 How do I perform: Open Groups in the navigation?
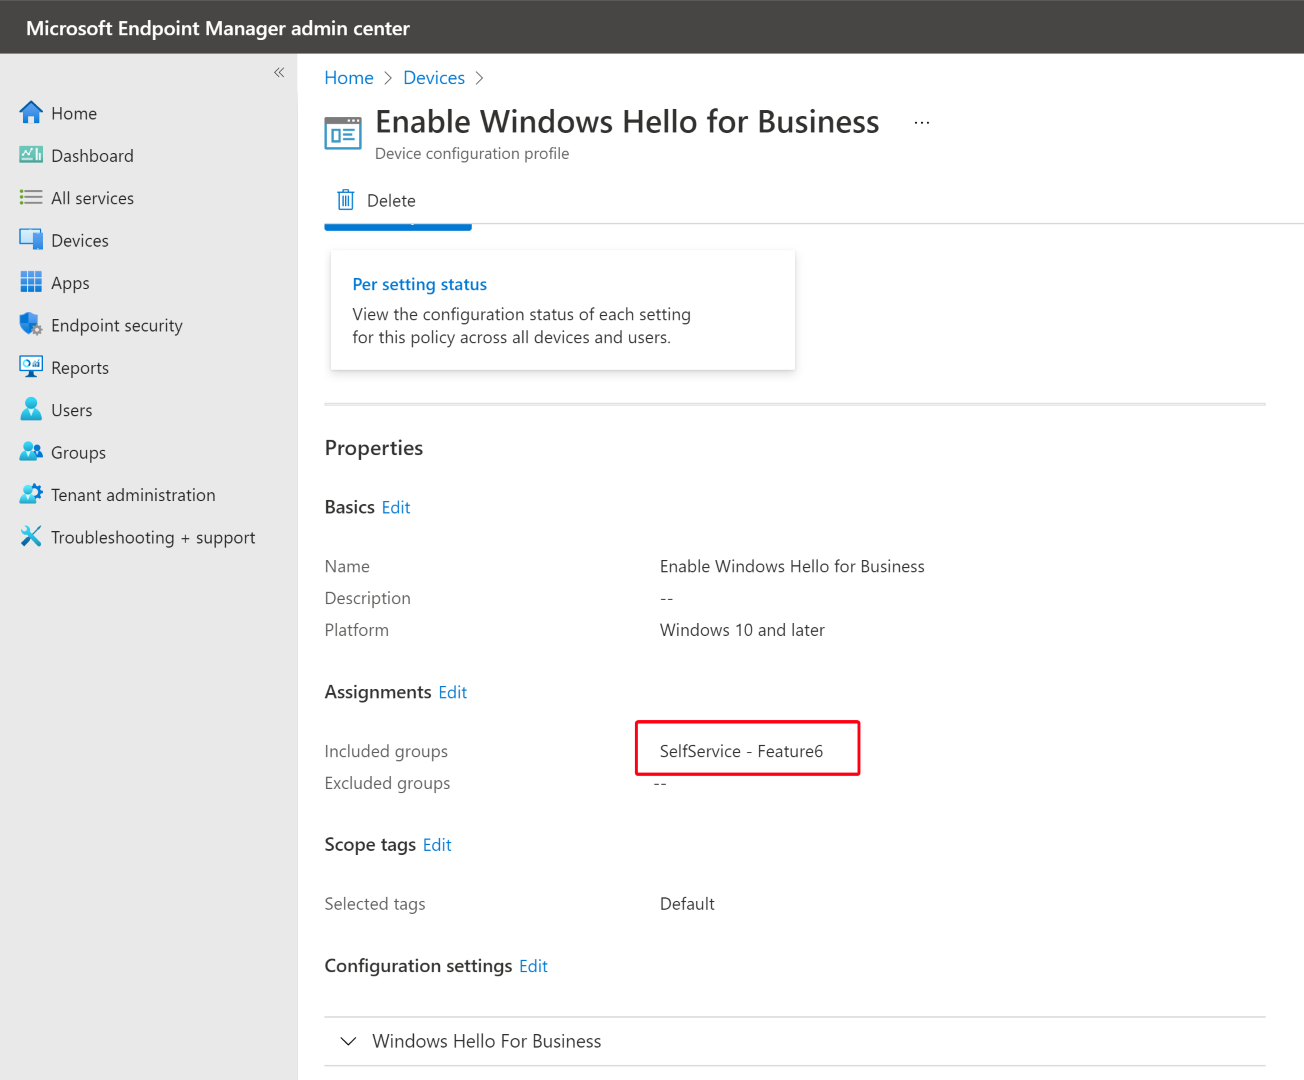pos(78,453)
